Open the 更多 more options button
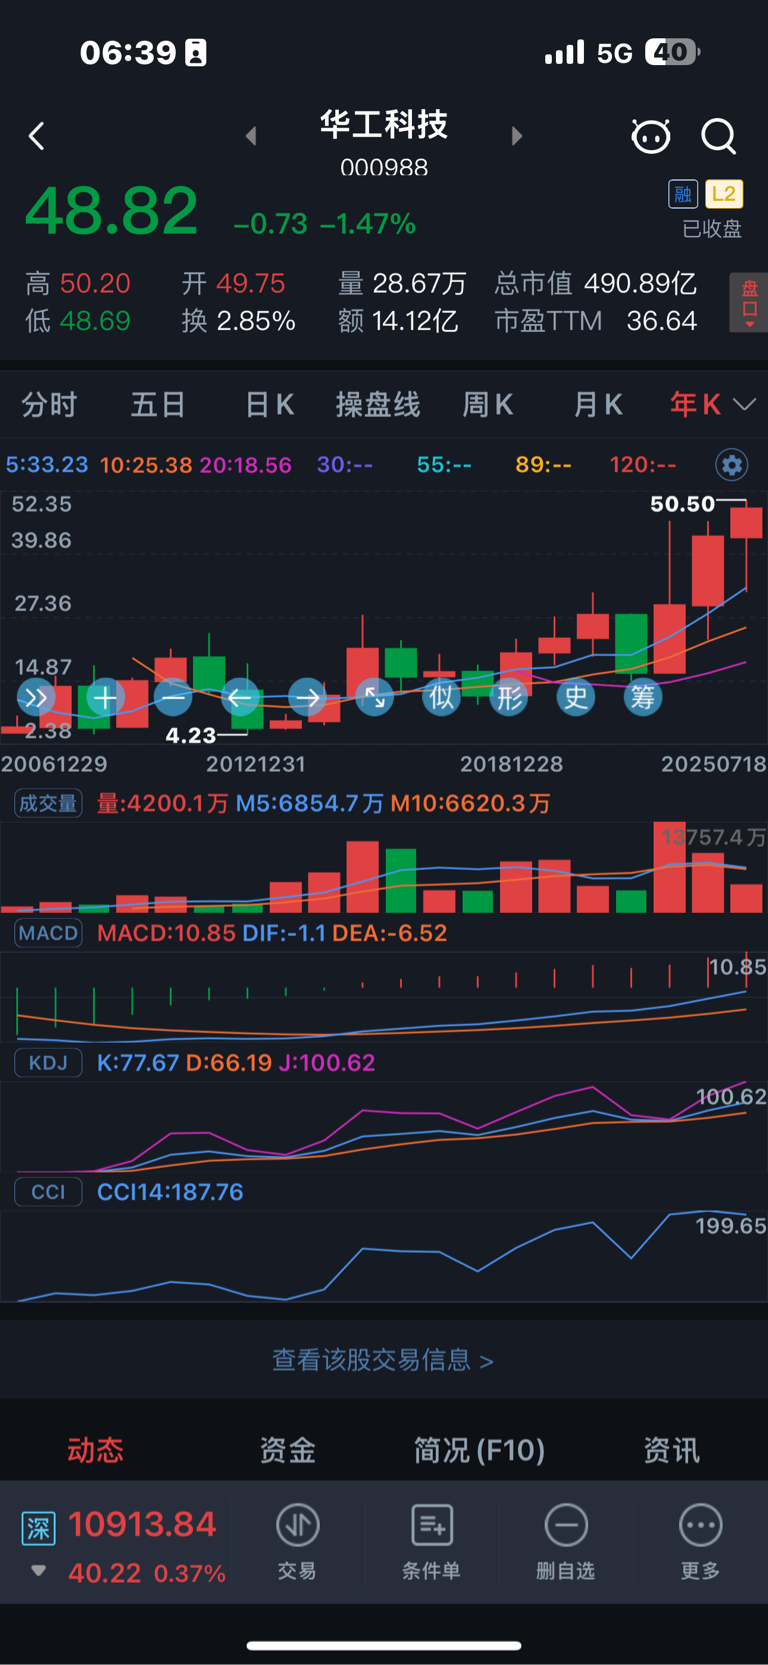 [700, 1542]
